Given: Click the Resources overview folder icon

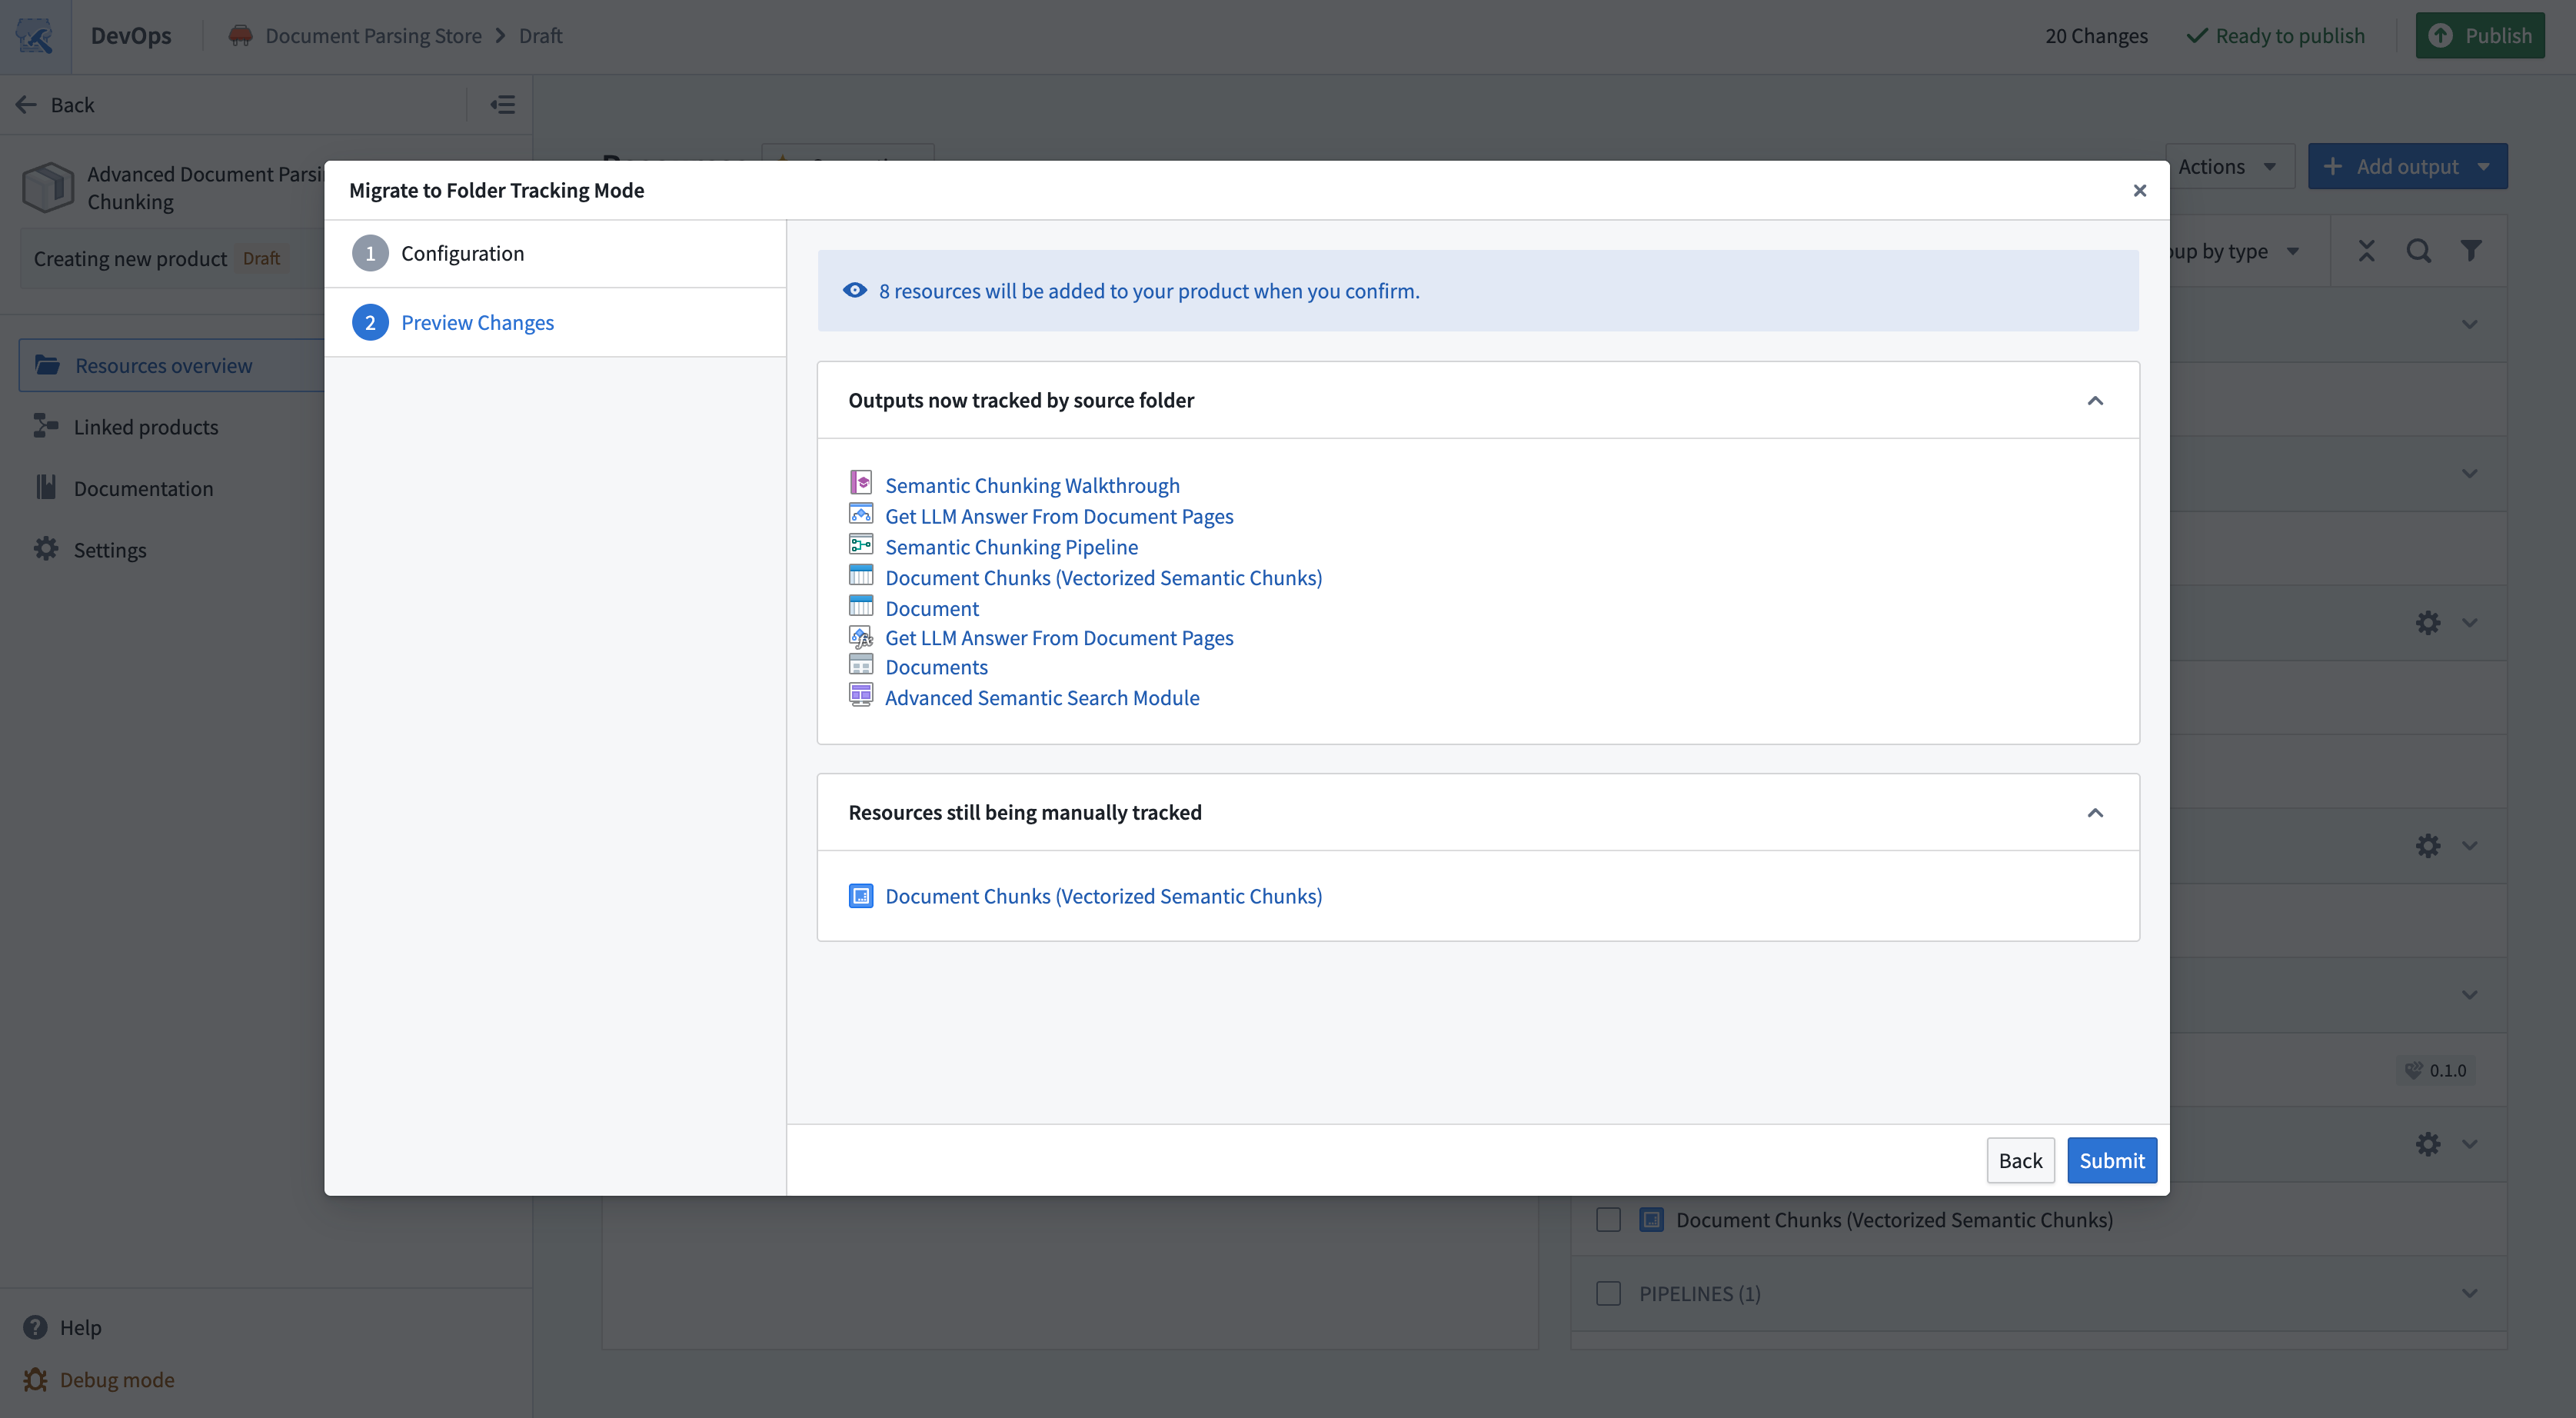Looking at the screenshot, I should click(47, 364).
